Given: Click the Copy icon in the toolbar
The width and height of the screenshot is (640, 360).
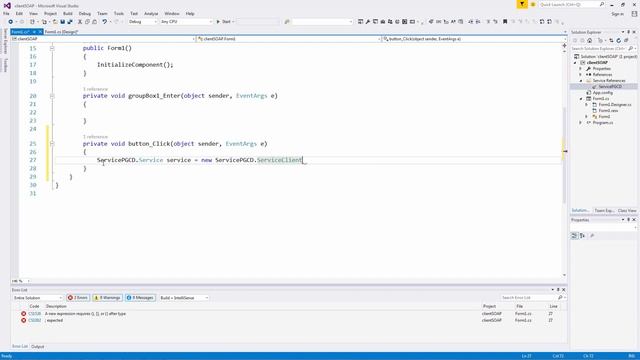Looking at the screenshot, I should coord(87,22).
